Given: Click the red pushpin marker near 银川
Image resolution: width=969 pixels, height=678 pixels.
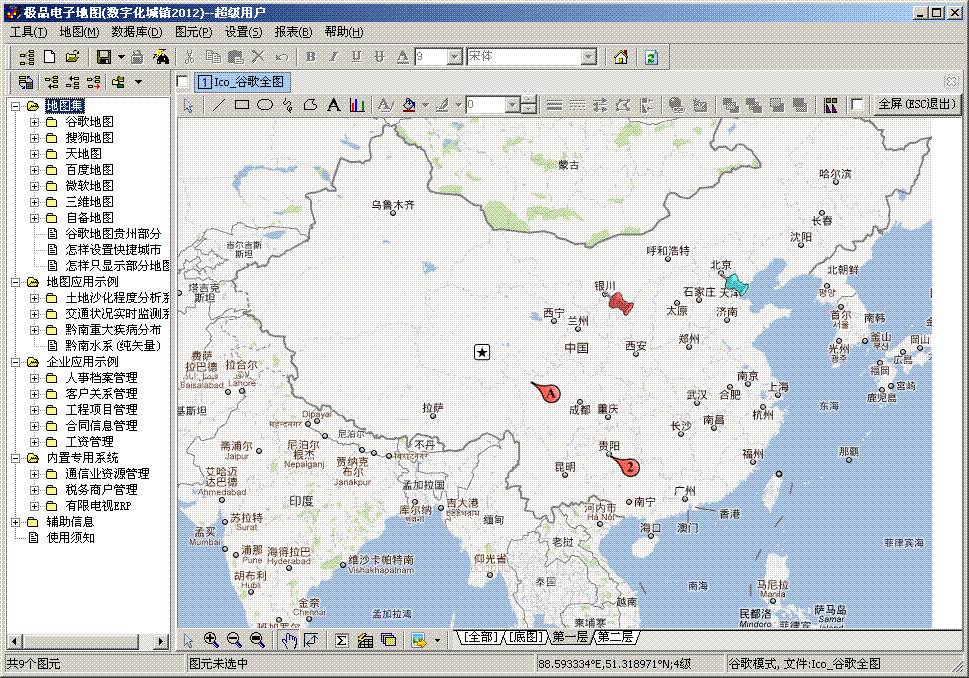Looking at the screenshot, I should click(x=620, y=303).
